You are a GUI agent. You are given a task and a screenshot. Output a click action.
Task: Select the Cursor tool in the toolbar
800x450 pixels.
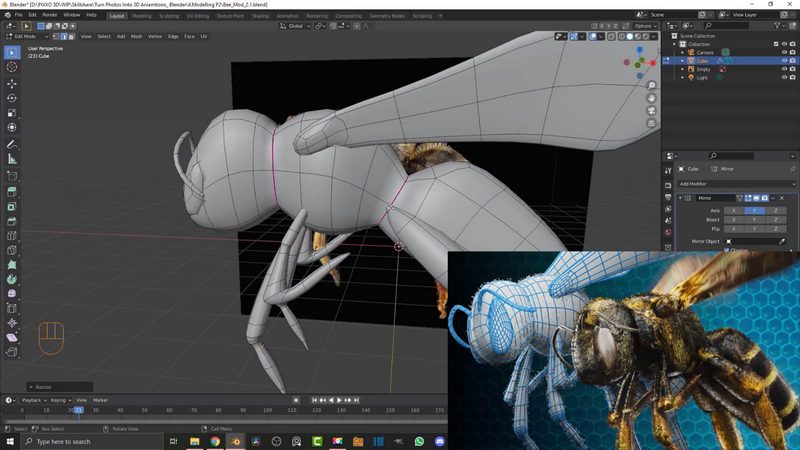tap(12, 67)
